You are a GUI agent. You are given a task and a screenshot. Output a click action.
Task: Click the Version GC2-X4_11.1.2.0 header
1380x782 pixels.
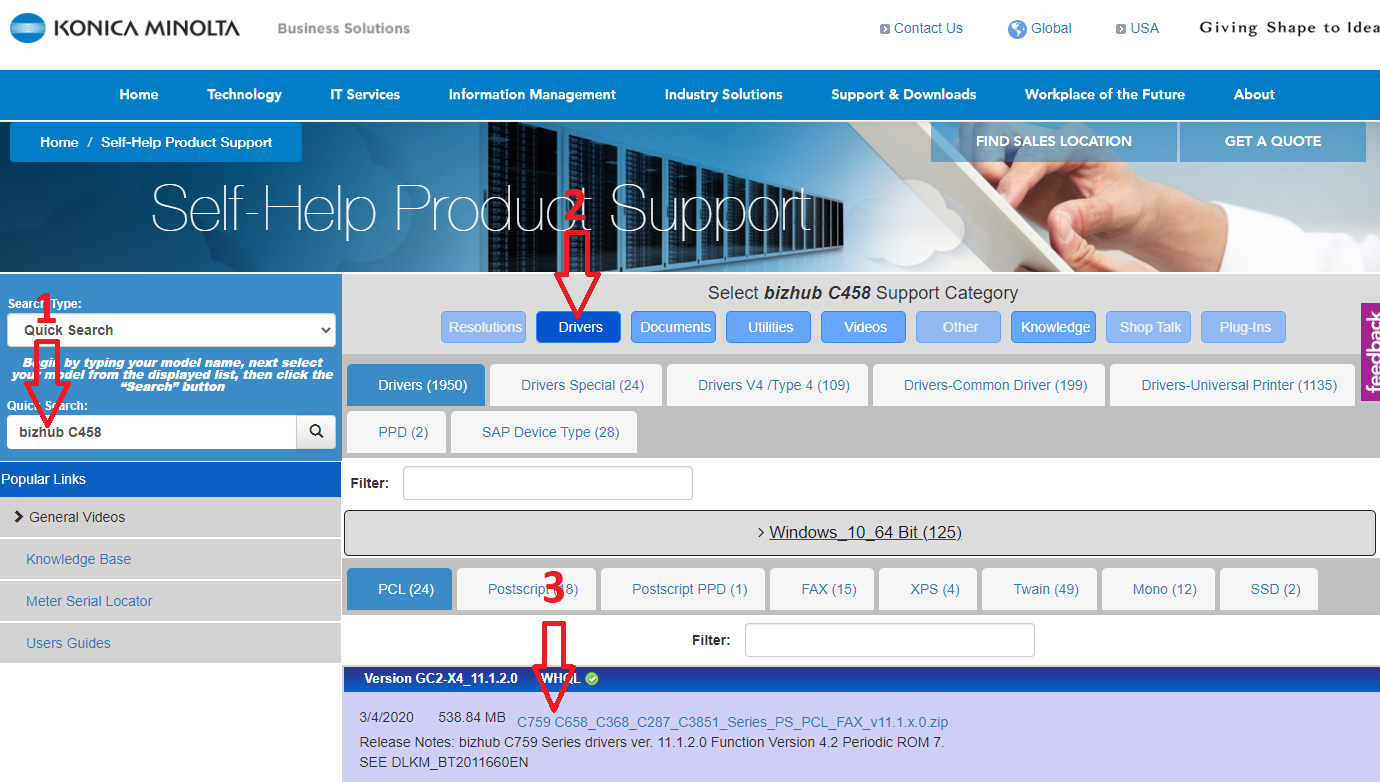(440, 678)
